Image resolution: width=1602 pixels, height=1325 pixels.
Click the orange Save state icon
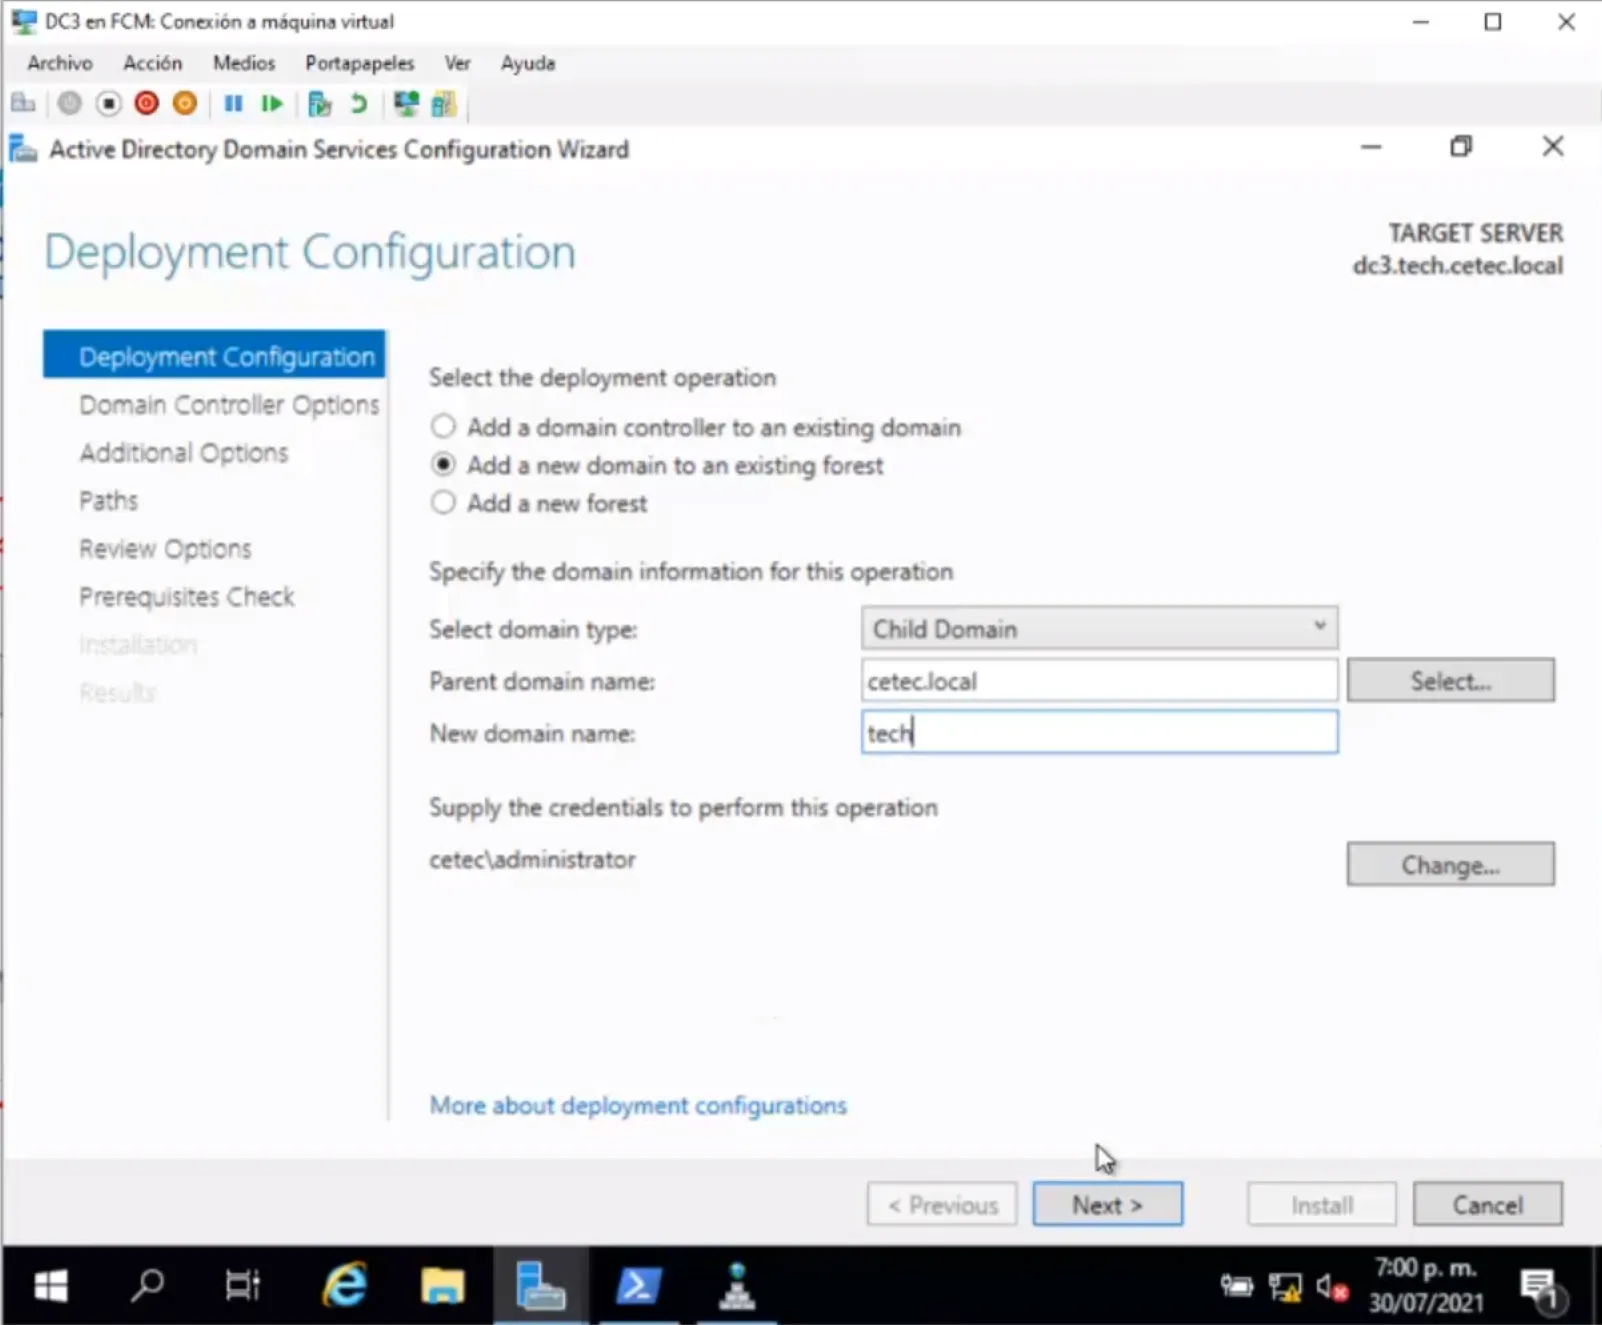pyautogui.click(x=185, y=103)
